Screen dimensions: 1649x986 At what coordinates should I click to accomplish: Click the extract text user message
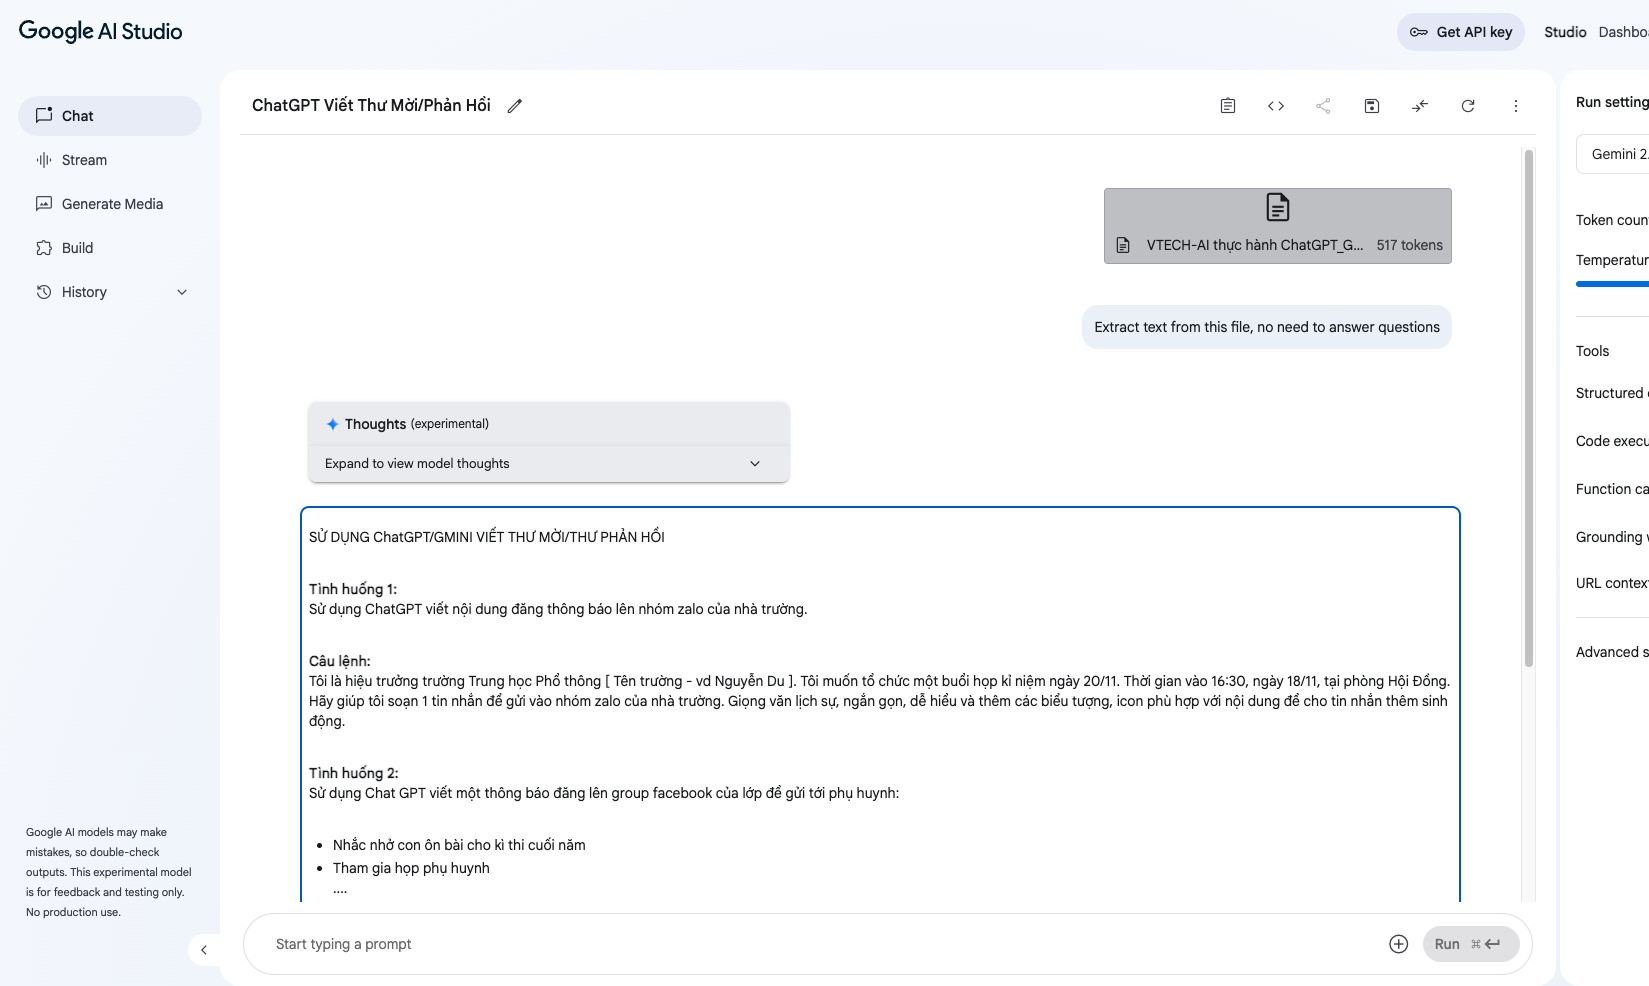pos(1267,327)
